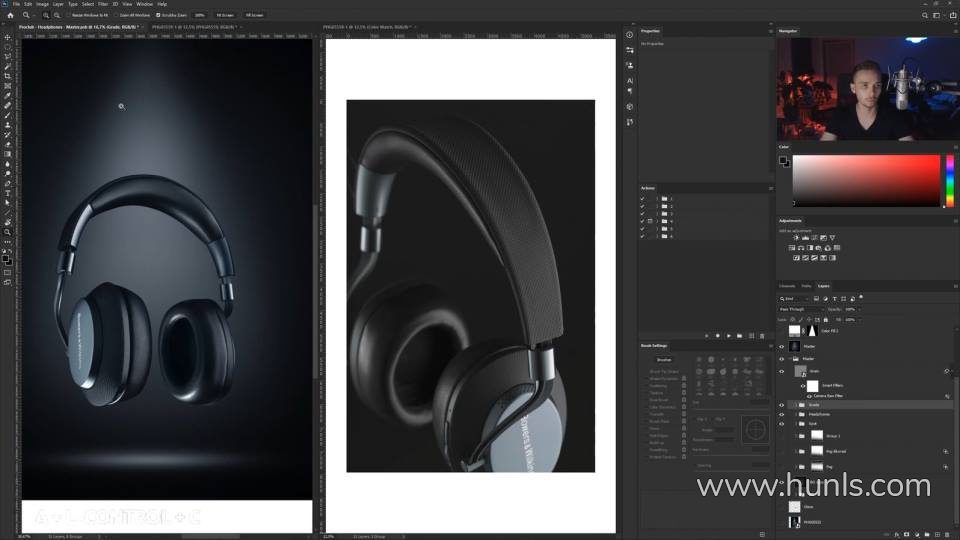Click the Navigator preview thumbnail

866,89
